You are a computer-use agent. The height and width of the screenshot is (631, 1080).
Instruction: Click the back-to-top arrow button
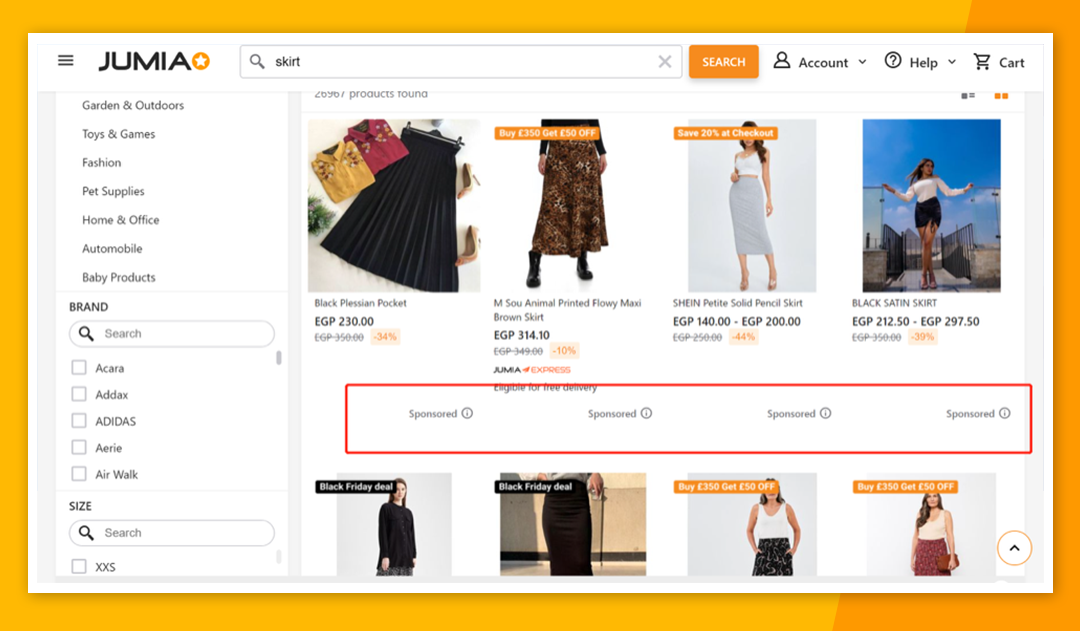click(x=1014, y=548)
